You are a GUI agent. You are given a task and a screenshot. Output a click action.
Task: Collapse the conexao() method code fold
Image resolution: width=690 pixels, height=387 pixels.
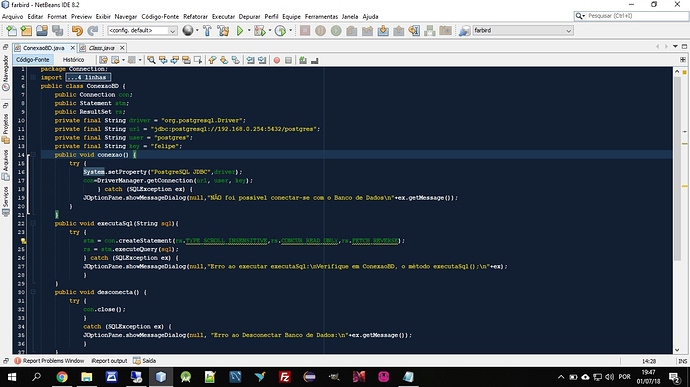[33, 155]
